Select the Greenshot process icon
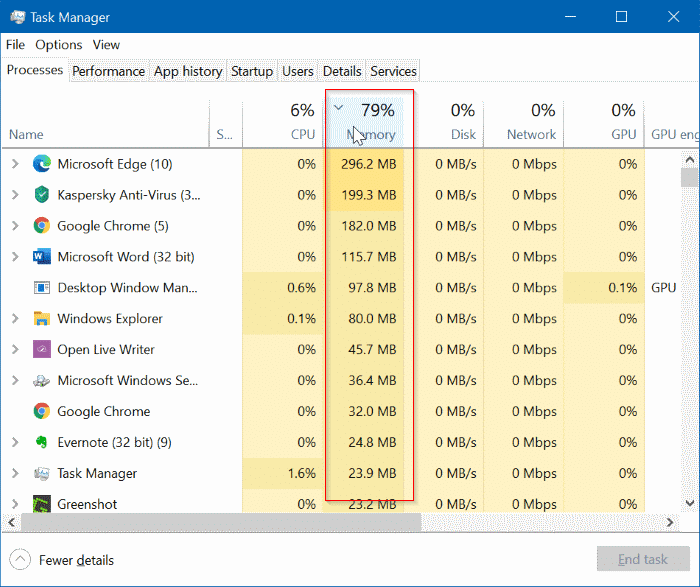 (x=42, y=504)
